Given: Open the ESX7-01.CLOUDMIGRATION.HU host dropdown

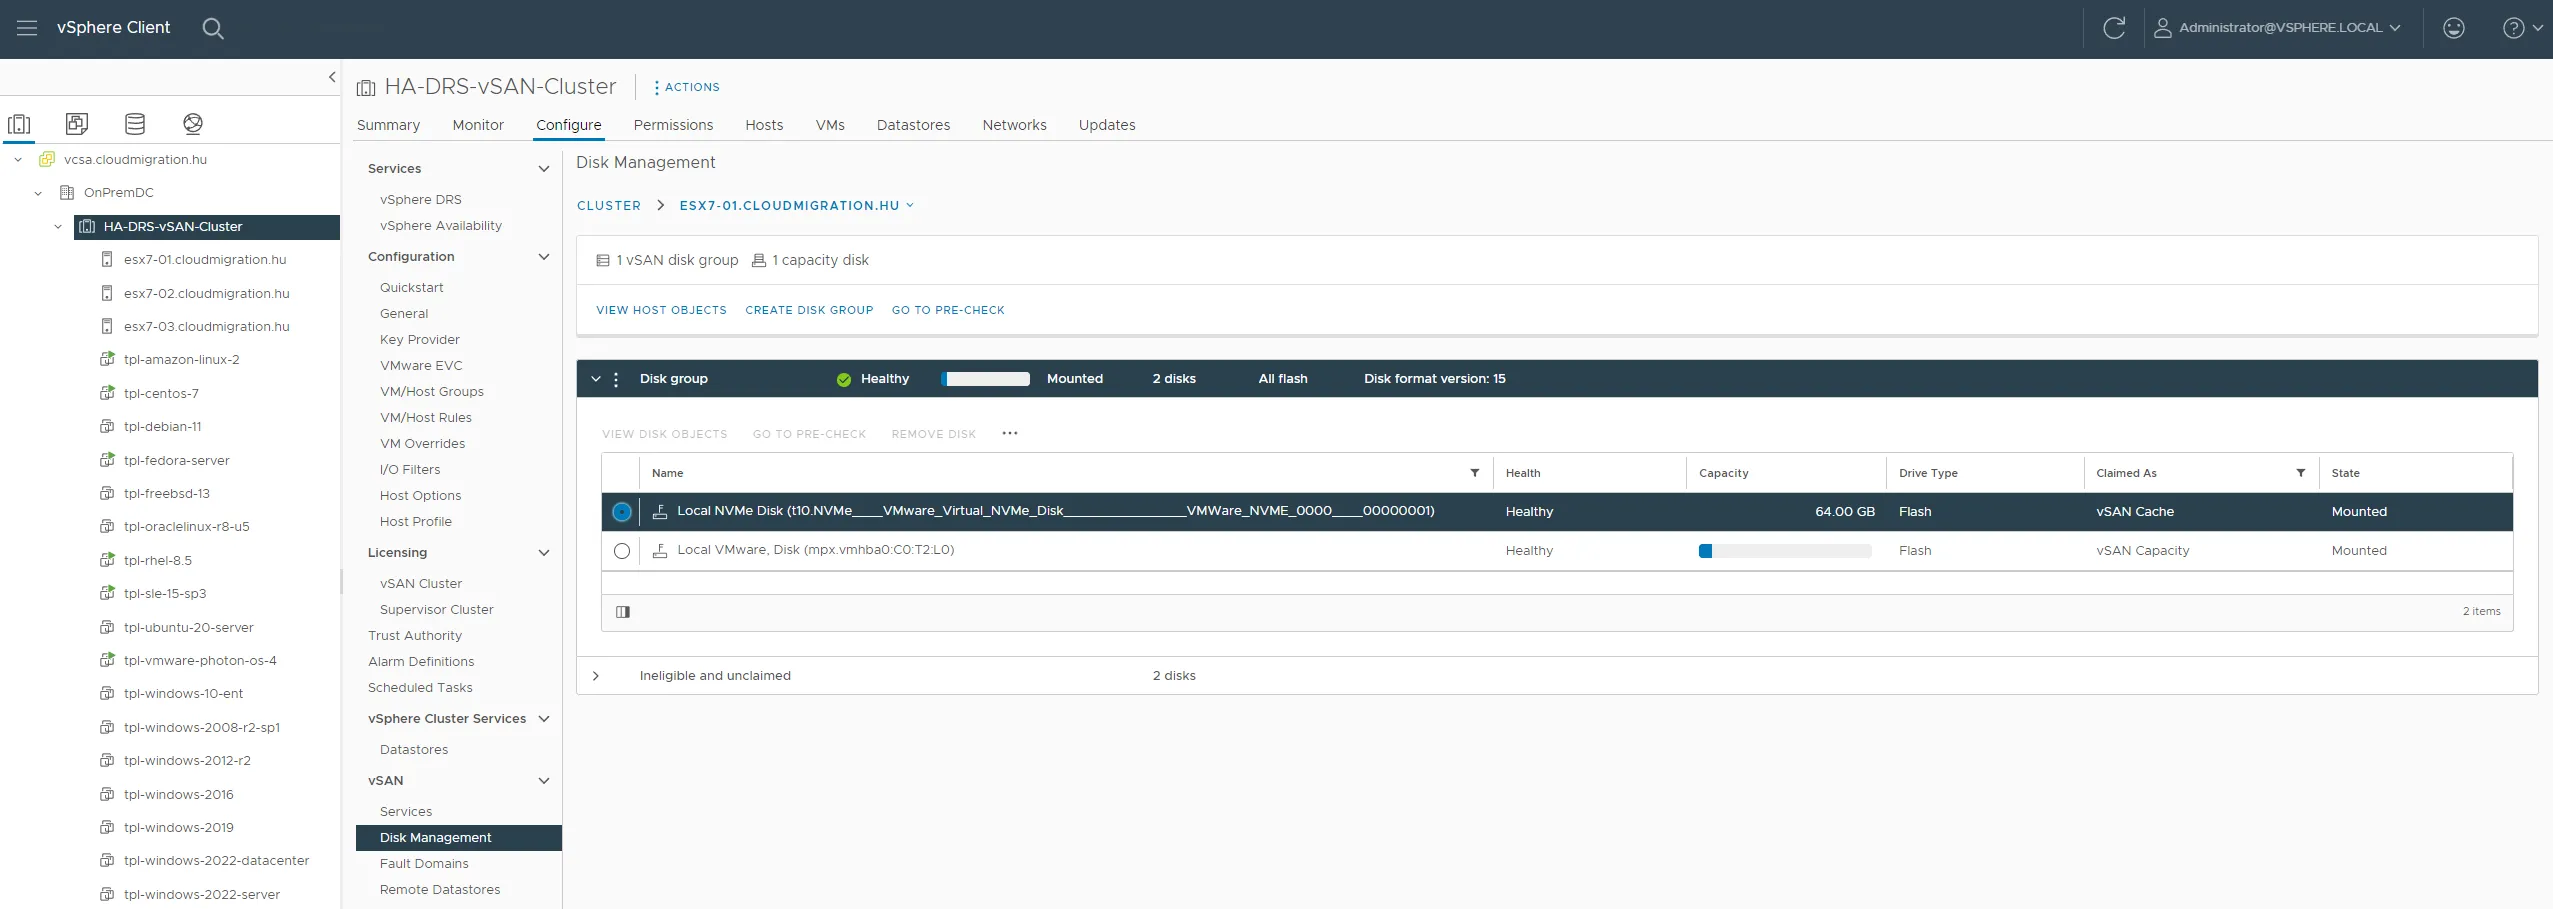Looking at the screenshot, I should tap(796, 206).
